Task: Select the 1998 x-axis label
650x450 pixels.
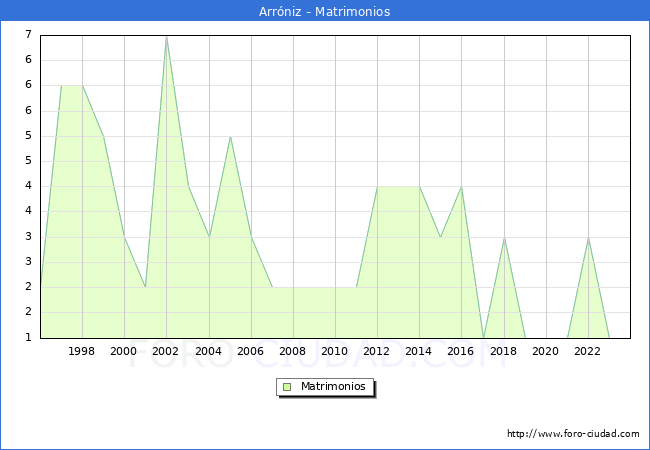Action: [x=82, y=351]
